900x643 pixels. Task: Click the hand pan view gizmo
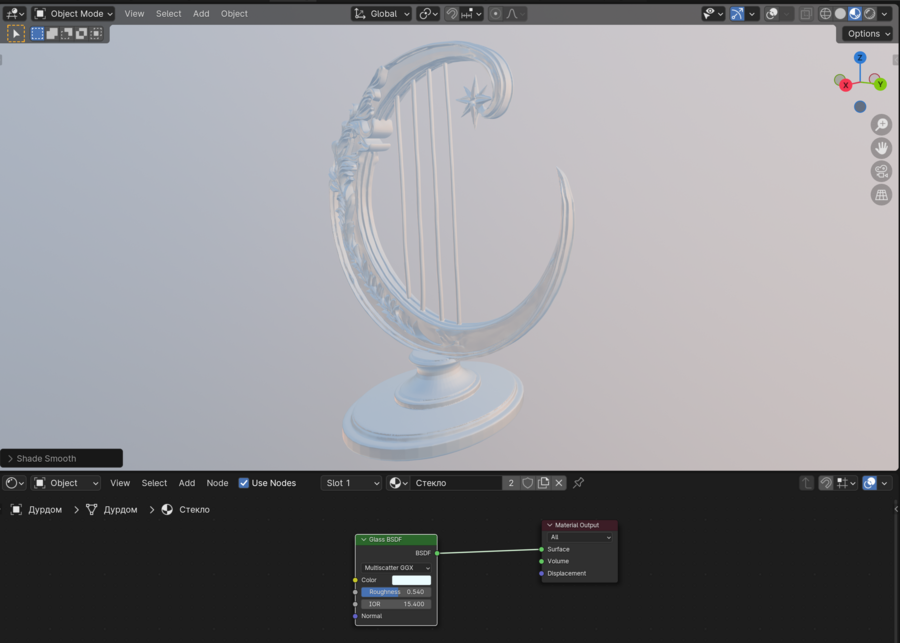point(881,147)
